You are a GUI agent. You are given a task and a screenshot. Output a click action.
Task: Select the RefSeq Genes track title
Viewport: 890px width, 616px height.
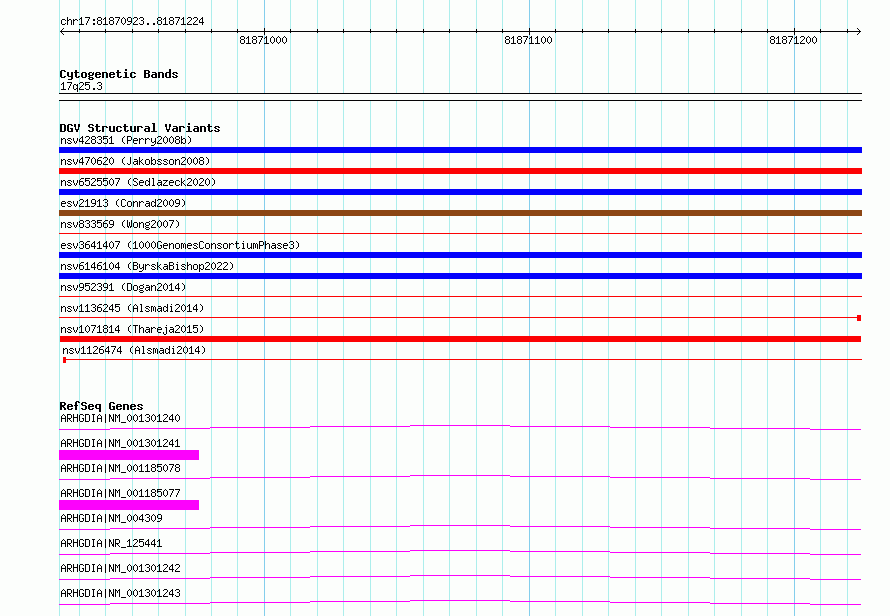click(102, 406)
